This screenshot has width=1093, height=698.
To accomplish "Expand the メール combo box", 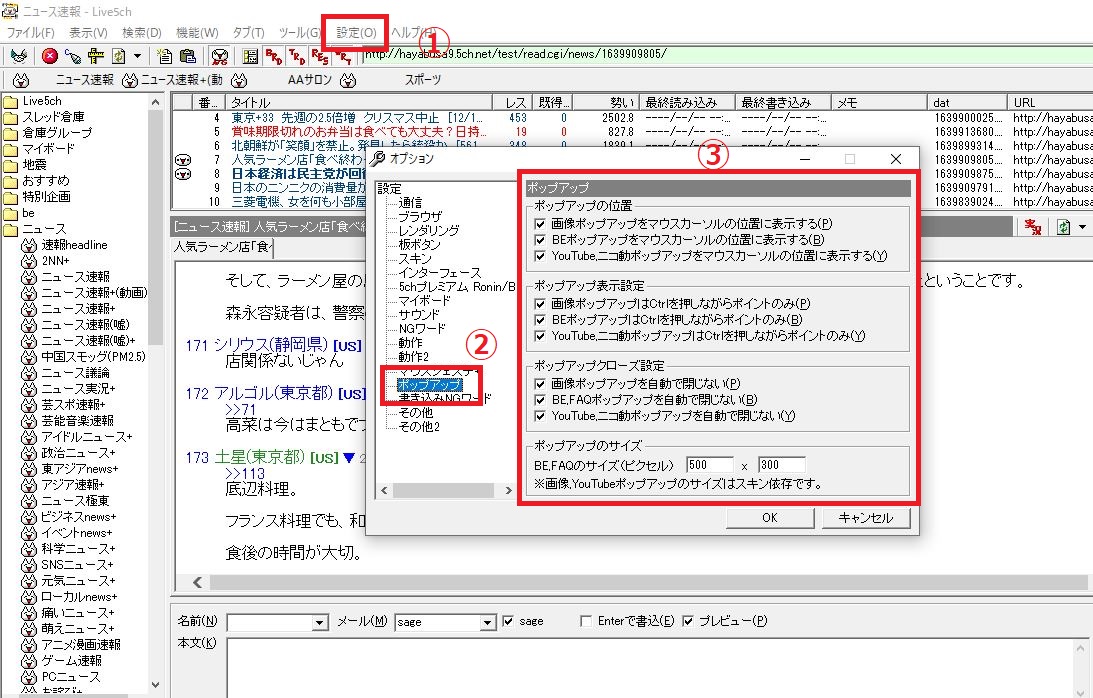I will click(487, 622).
